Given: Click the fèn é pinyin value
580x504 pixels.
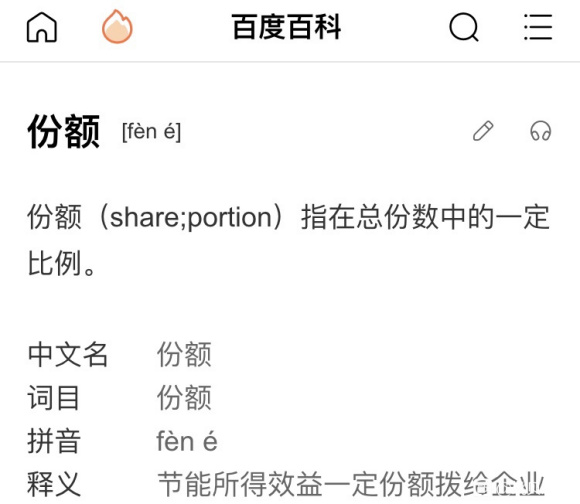Looking at the screenshot, I should coord(187,441).
